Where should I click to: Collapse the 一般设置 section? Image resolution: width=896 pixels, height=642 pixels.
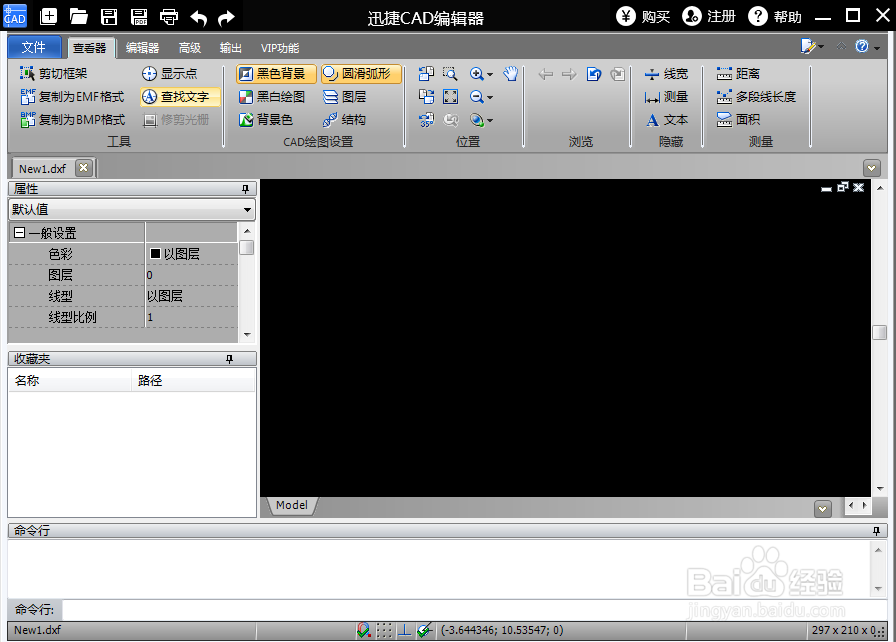(19, 232)
